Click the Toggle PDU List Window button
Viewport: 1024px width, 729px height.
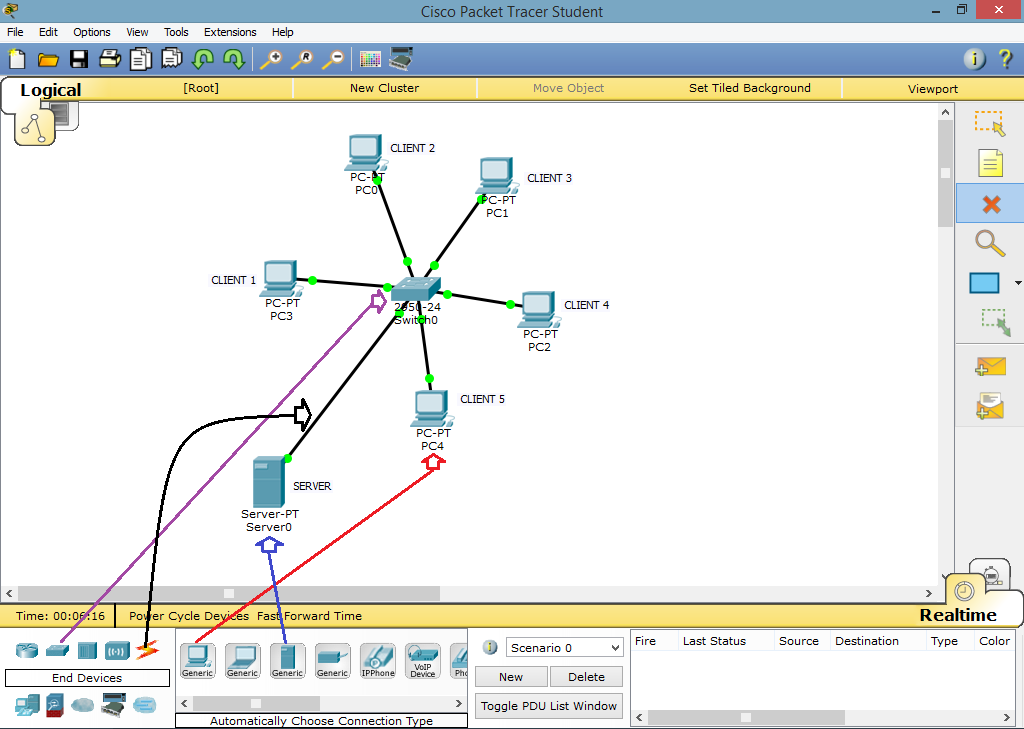click(548, 705)
